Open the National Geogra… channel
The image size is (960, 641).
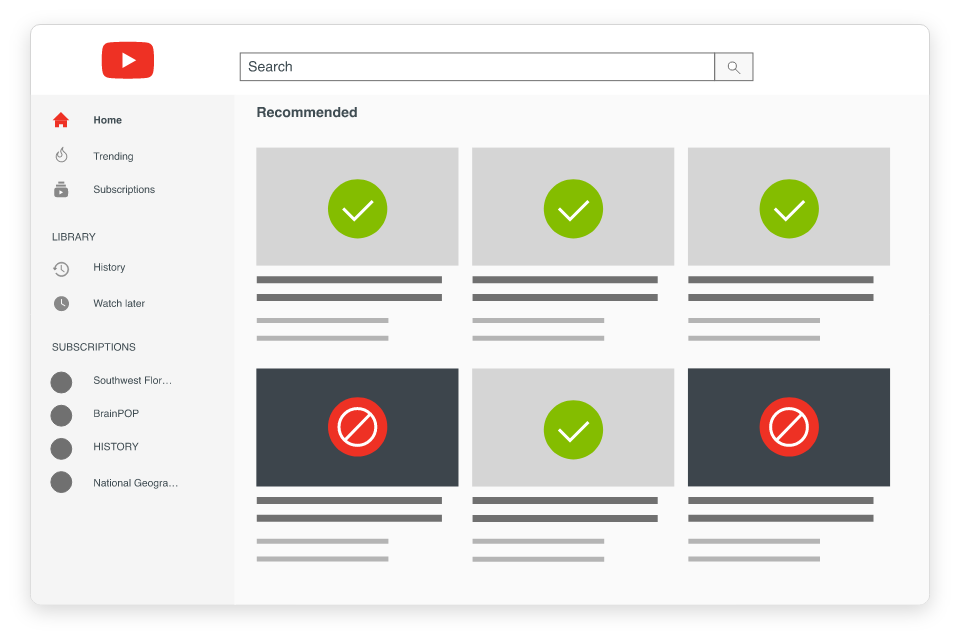click(135, 483)
